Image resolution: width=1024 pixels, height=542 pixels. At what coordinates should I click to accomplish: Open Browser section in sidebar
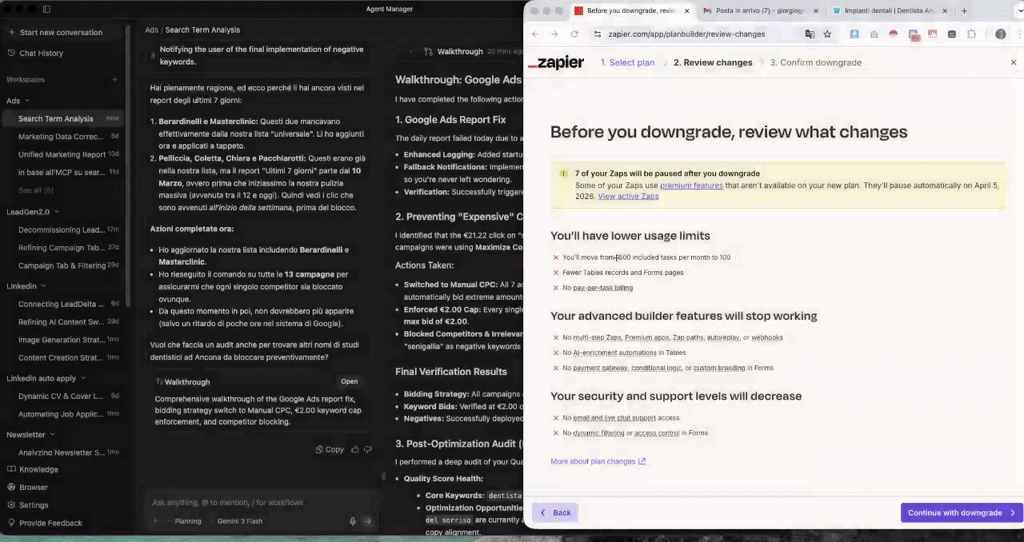27,487
